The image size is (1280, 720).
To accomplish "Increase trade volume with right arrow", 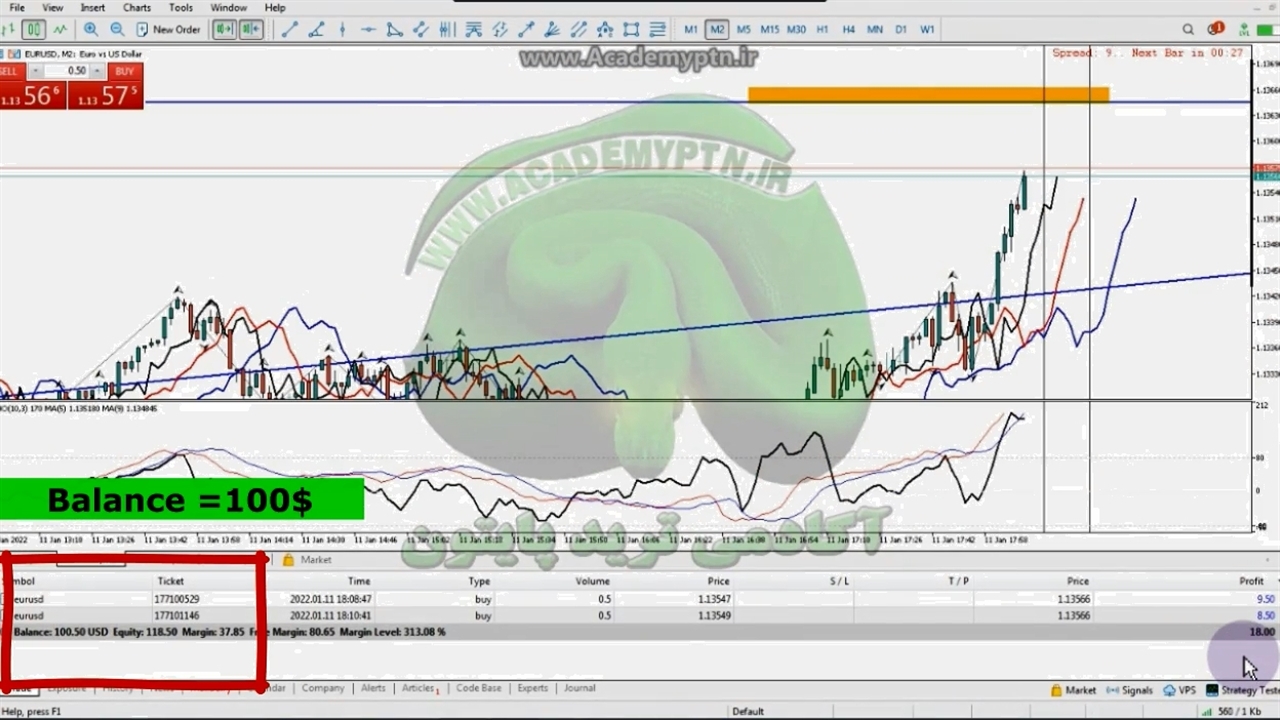I will (x=97, y=71).
